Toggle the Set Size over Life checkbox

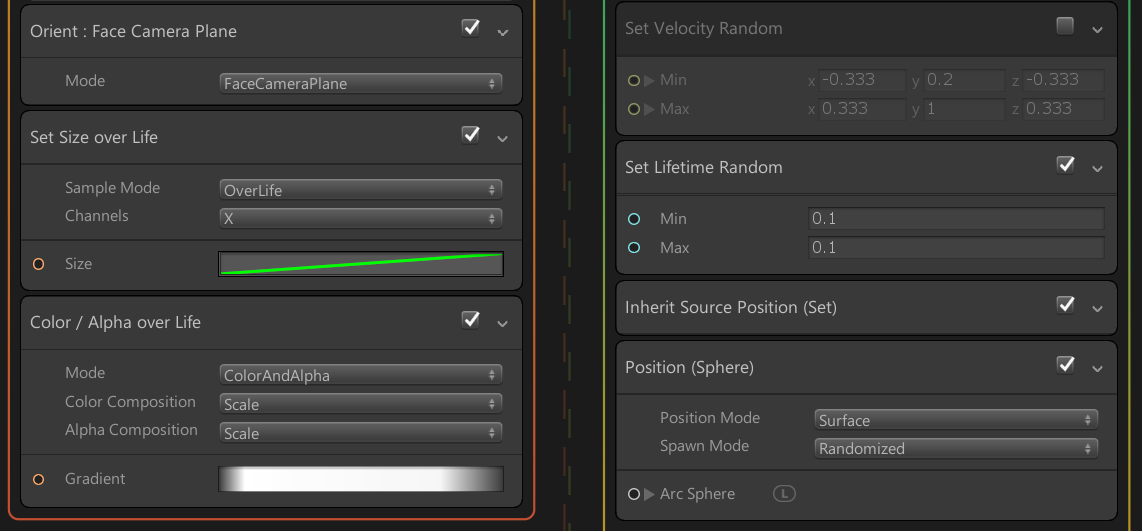(x=470, y=134)
